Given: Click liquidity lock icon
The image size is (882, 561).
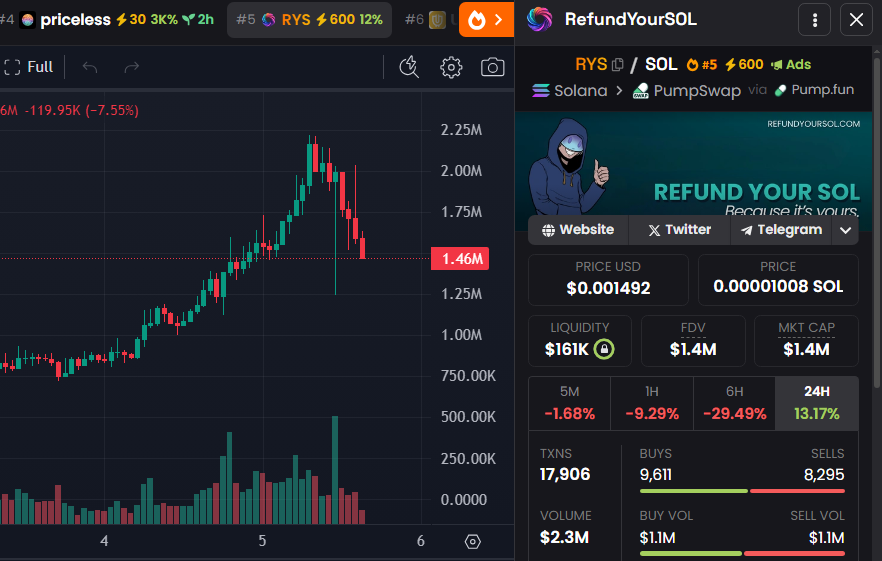Looking at the screenshot, I should pos(604,349).
